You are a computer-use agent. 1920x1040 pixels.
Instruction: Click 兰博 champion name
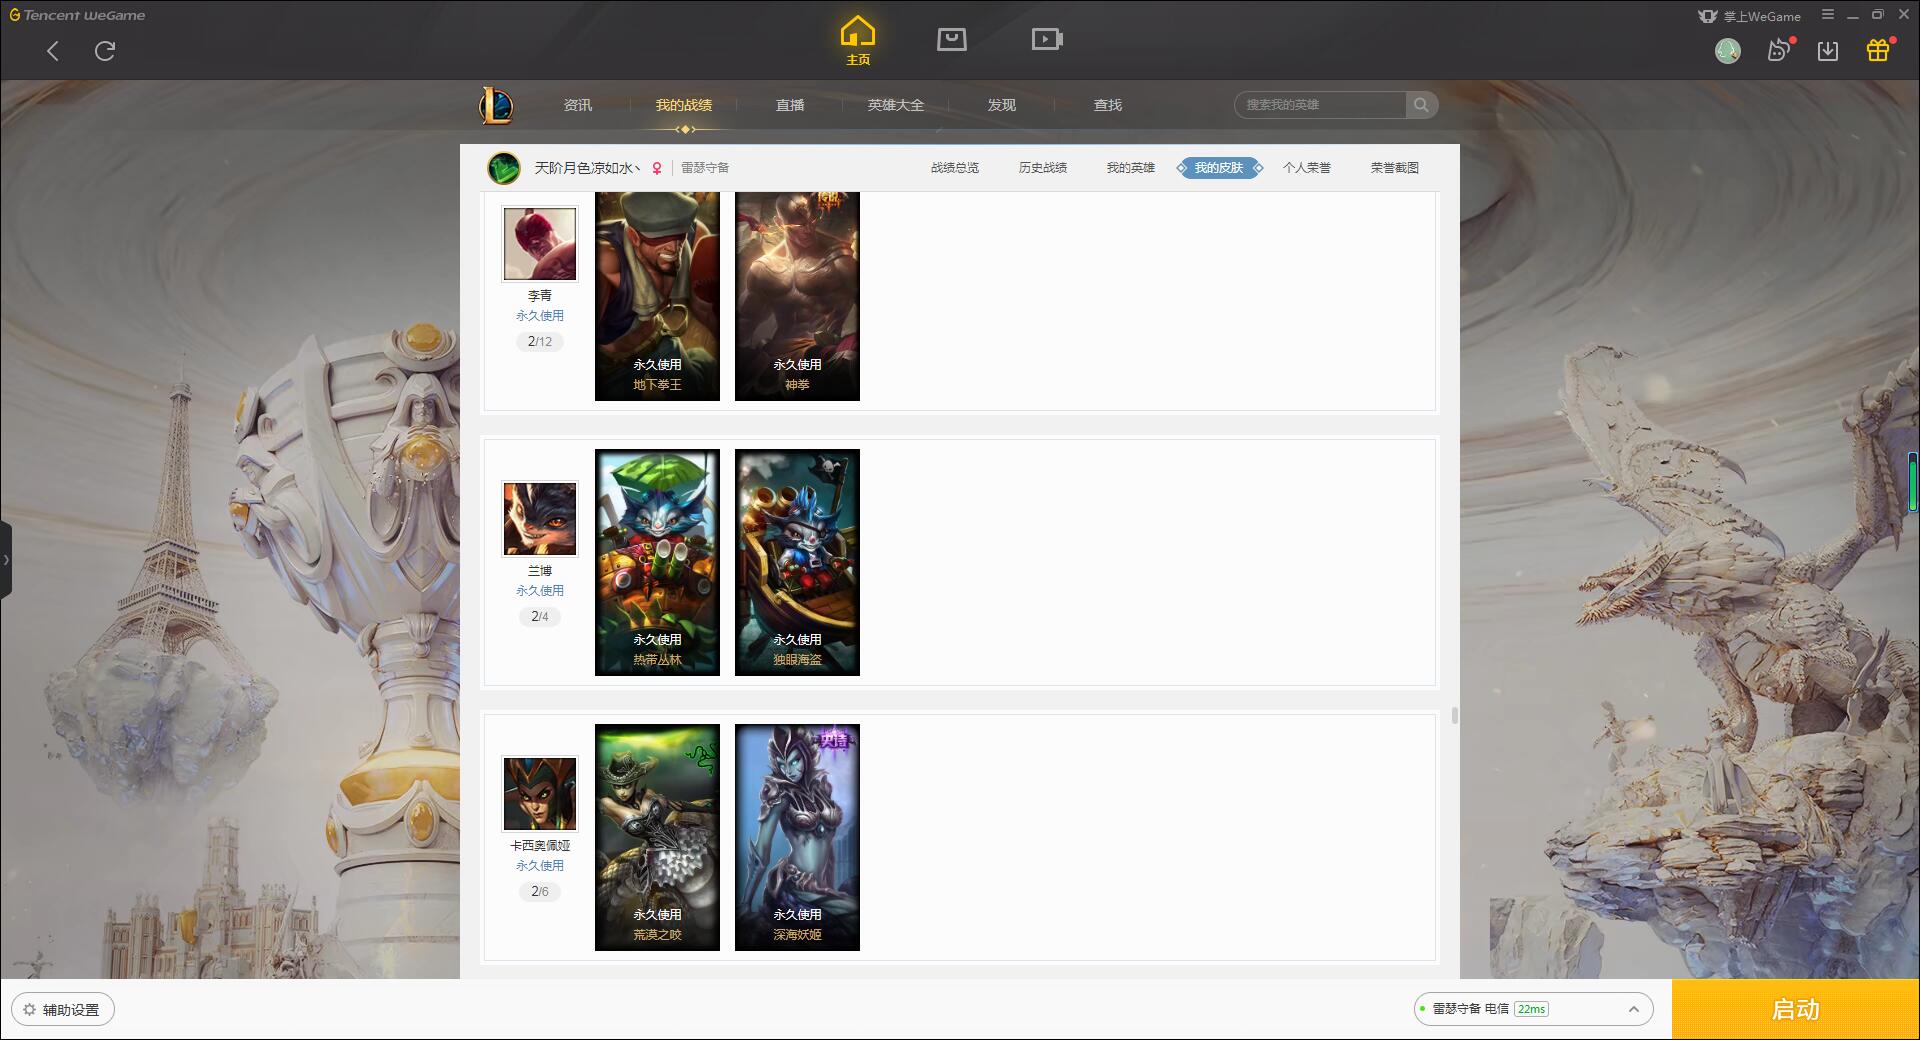pyautogui.click(x=540, y=571)
